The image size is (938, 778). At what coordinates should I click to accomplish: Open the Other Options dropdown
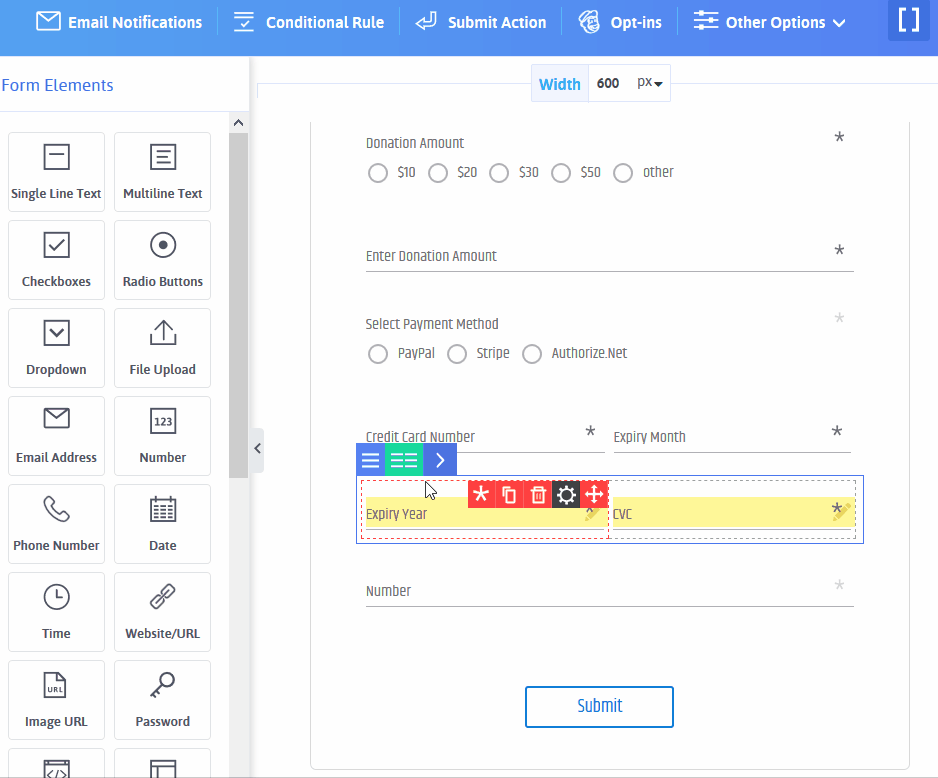point(769,21)
